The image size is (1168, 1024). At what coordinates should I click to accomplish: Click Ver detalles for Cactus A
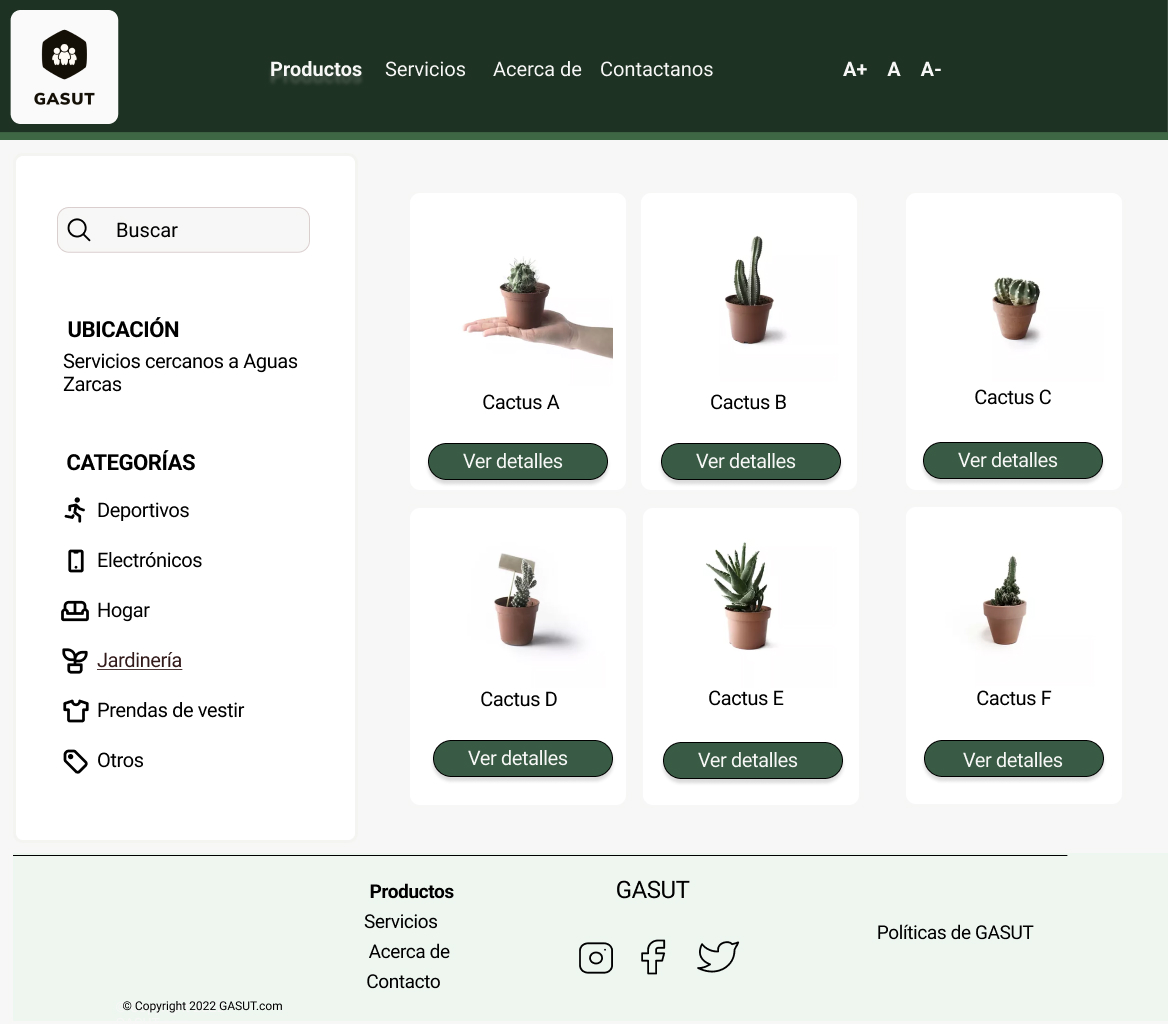[x=517, y=461]
